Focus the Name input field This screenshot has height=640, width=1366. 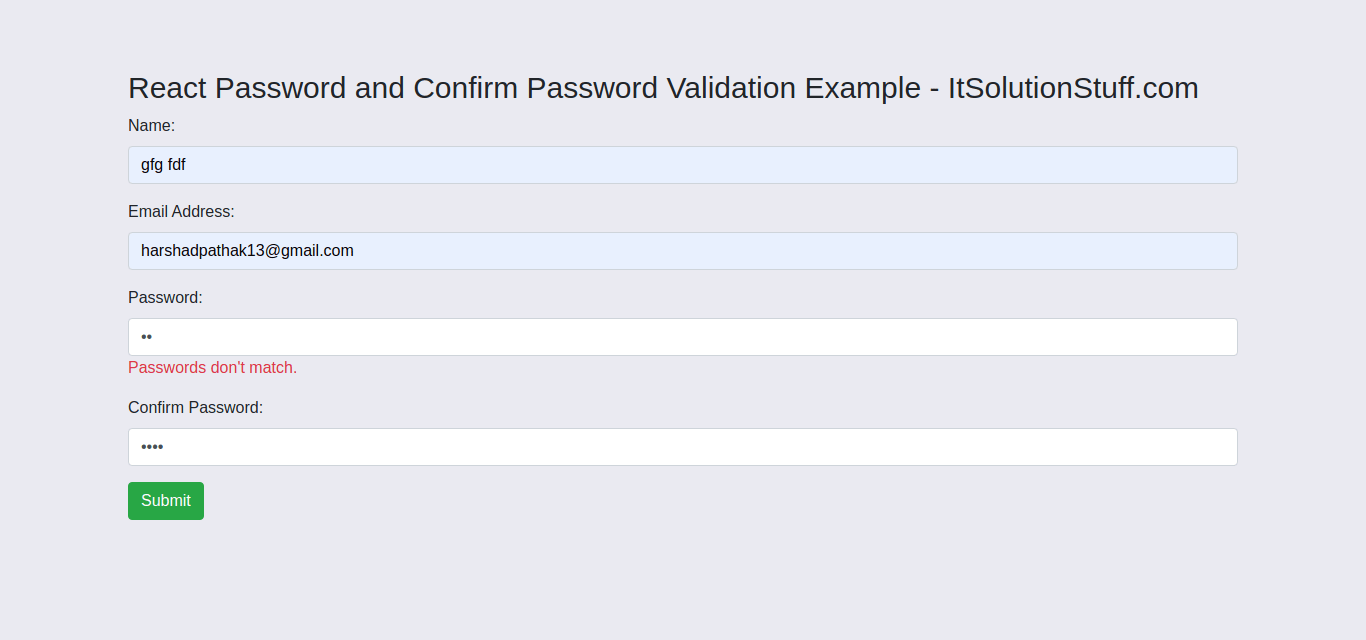coord(682,165)
